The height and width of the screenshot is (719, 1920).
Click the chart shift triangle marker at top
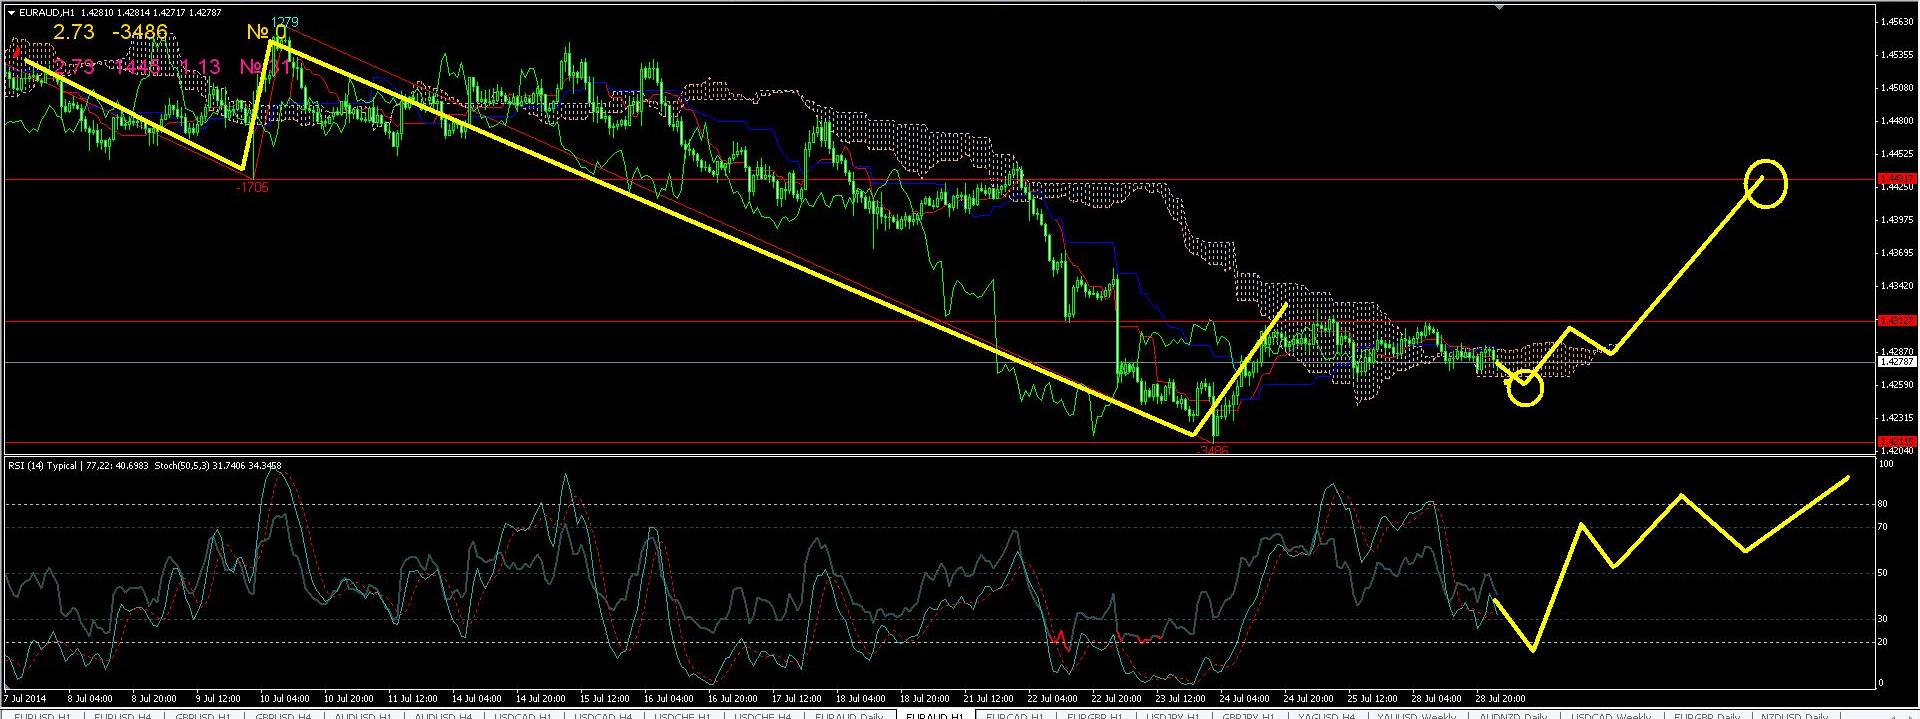pos(1499,8)
